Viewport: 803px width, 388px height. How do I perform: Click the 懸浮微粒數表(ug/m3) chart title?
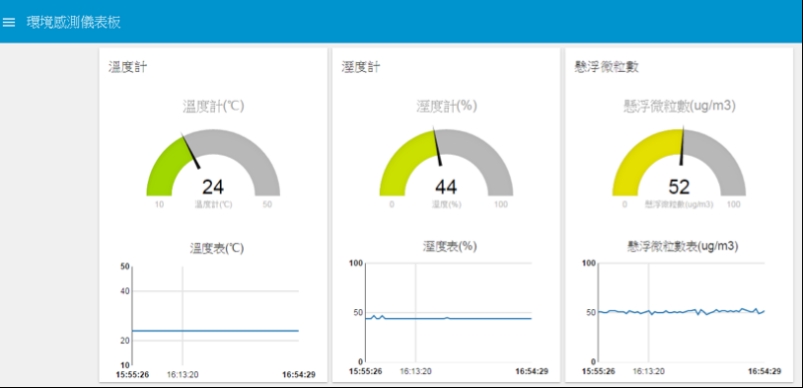pos(683,246)
